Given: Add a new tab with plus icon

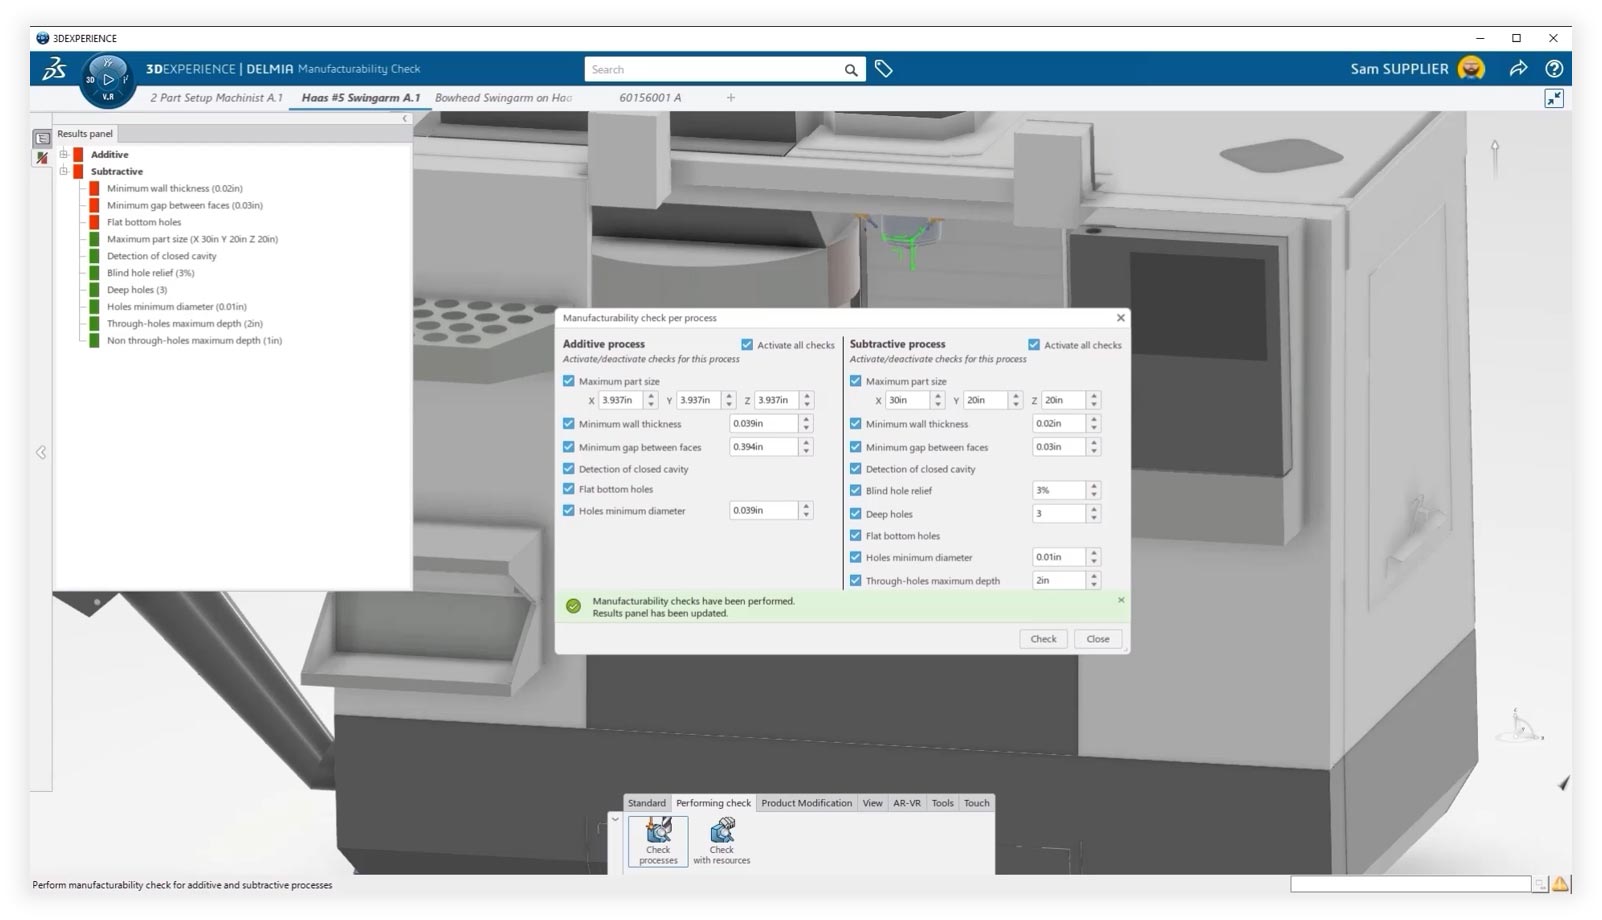Looking at the screenshot, I should click(731, 97).
